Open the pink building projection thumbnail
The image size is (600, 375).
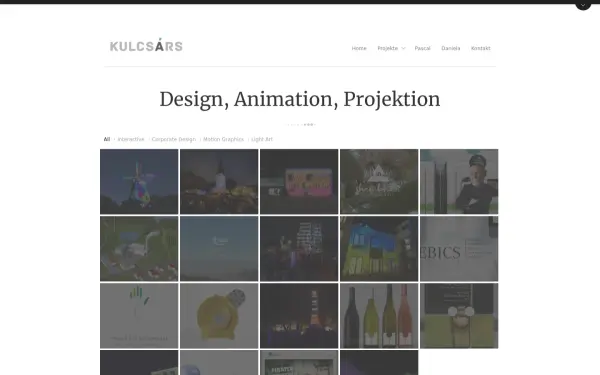coord(299,182)
